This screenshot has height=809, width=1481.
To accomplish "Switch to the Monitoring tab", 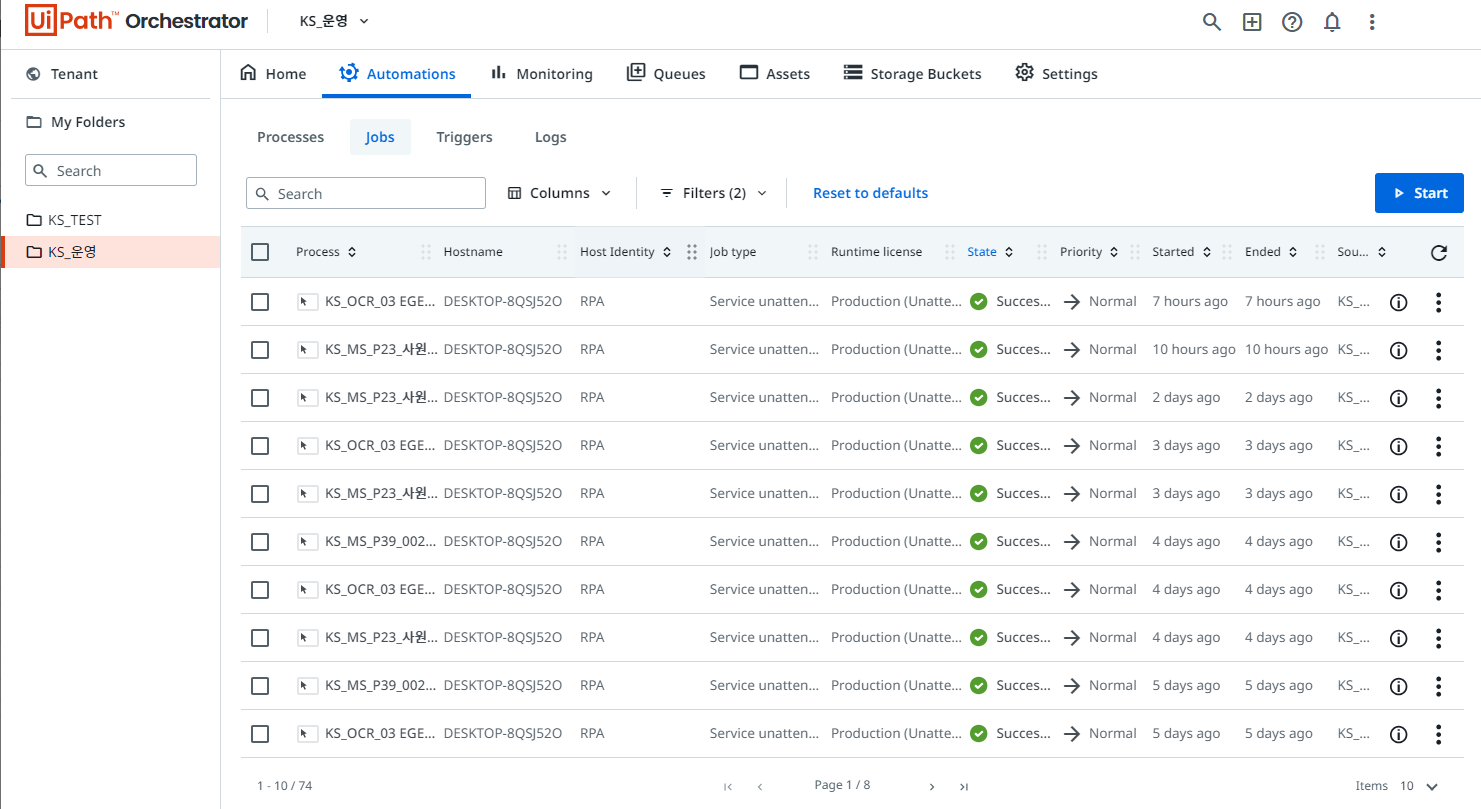I will [541, 74].
